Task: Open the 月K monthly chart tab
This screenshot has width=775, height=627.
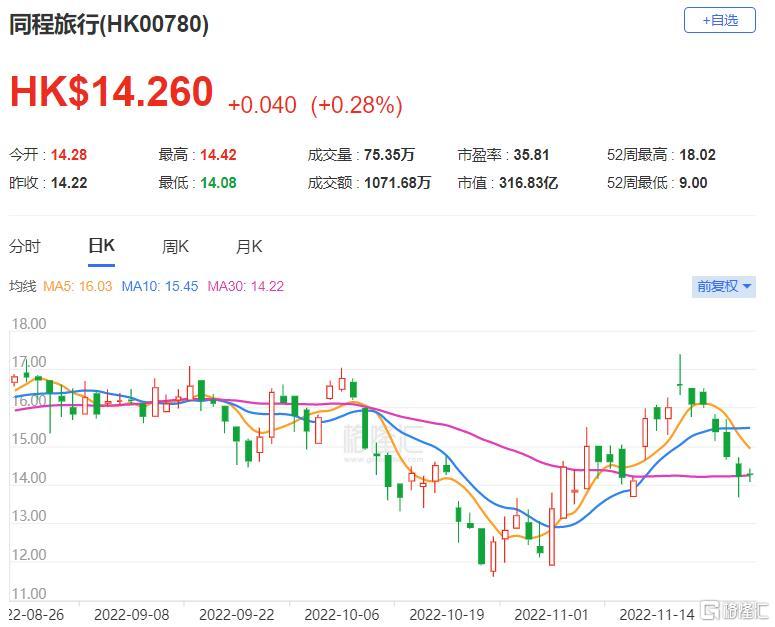Action: 249,246
